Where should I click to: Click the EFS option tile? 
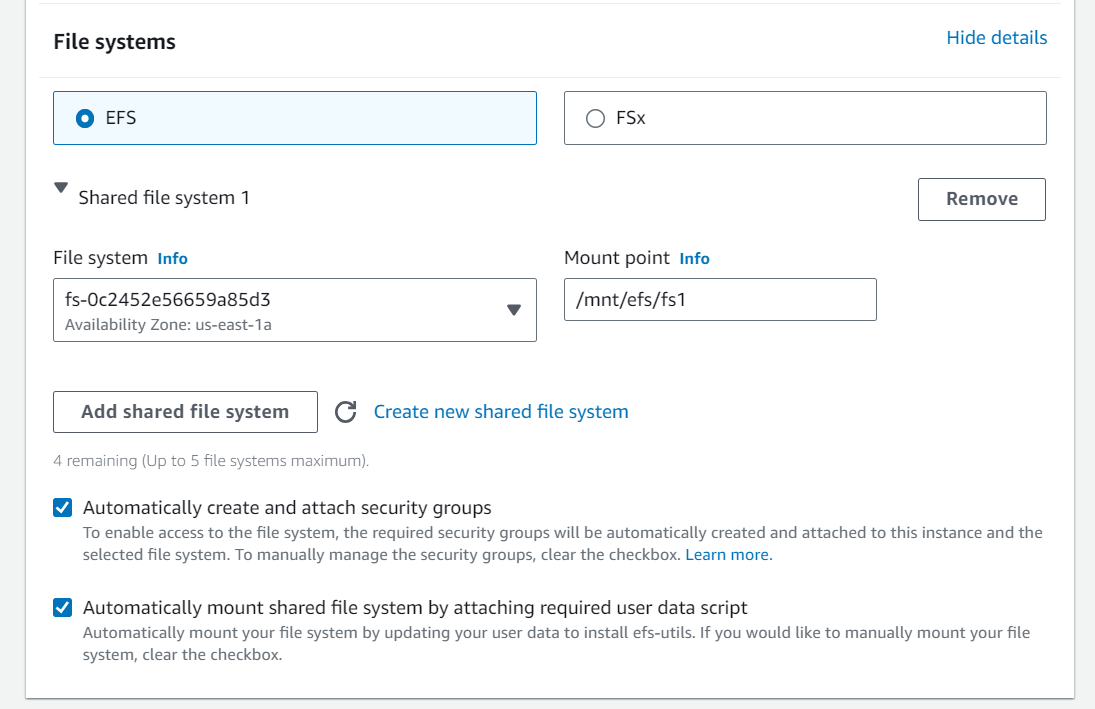(x=295, y=118)
